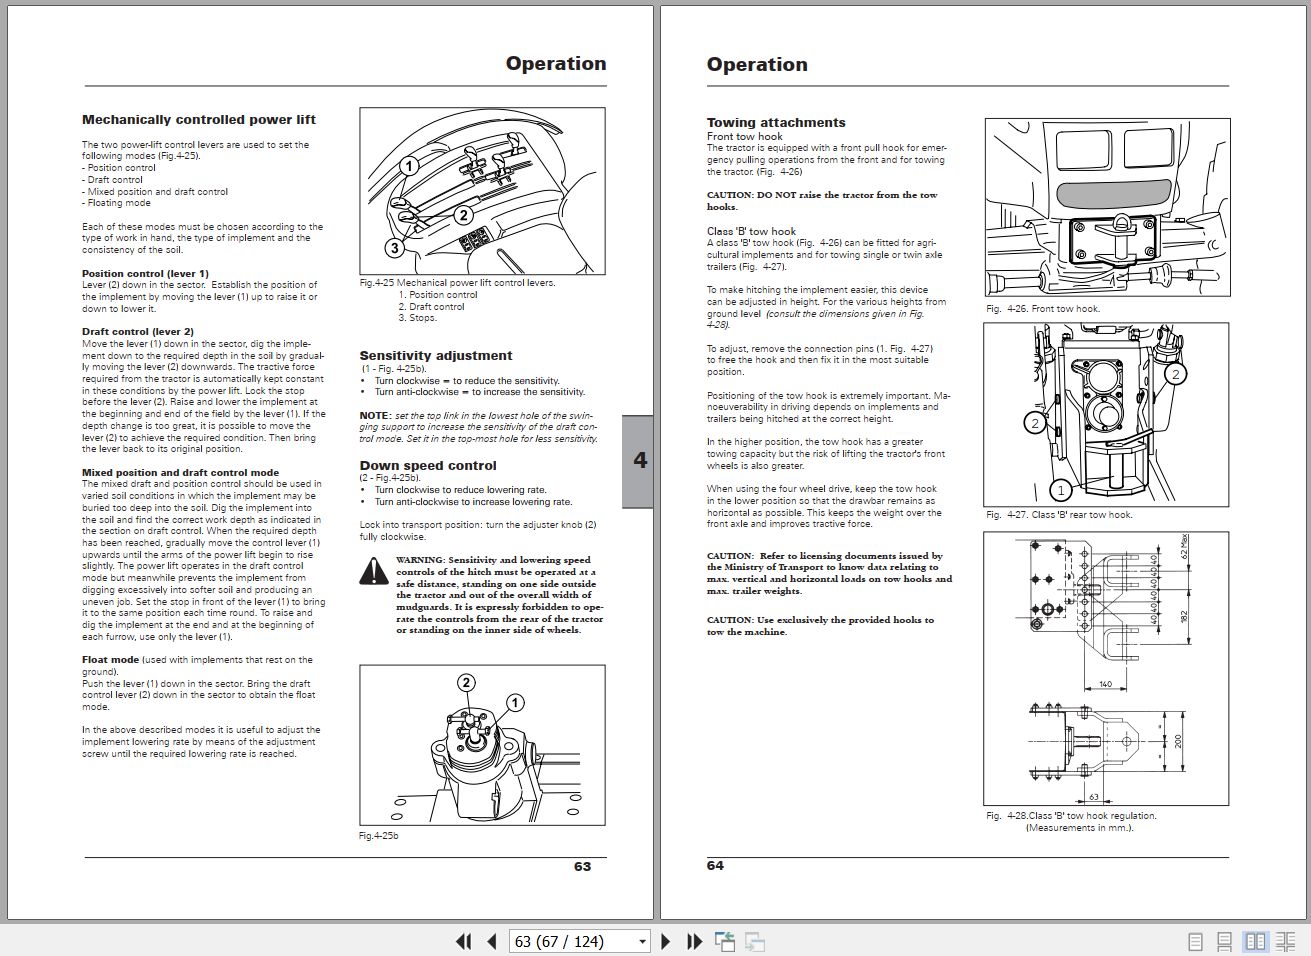Navigate back to the previous view
This screenshot has width=1311, height=956.
(x=724, y=941)
